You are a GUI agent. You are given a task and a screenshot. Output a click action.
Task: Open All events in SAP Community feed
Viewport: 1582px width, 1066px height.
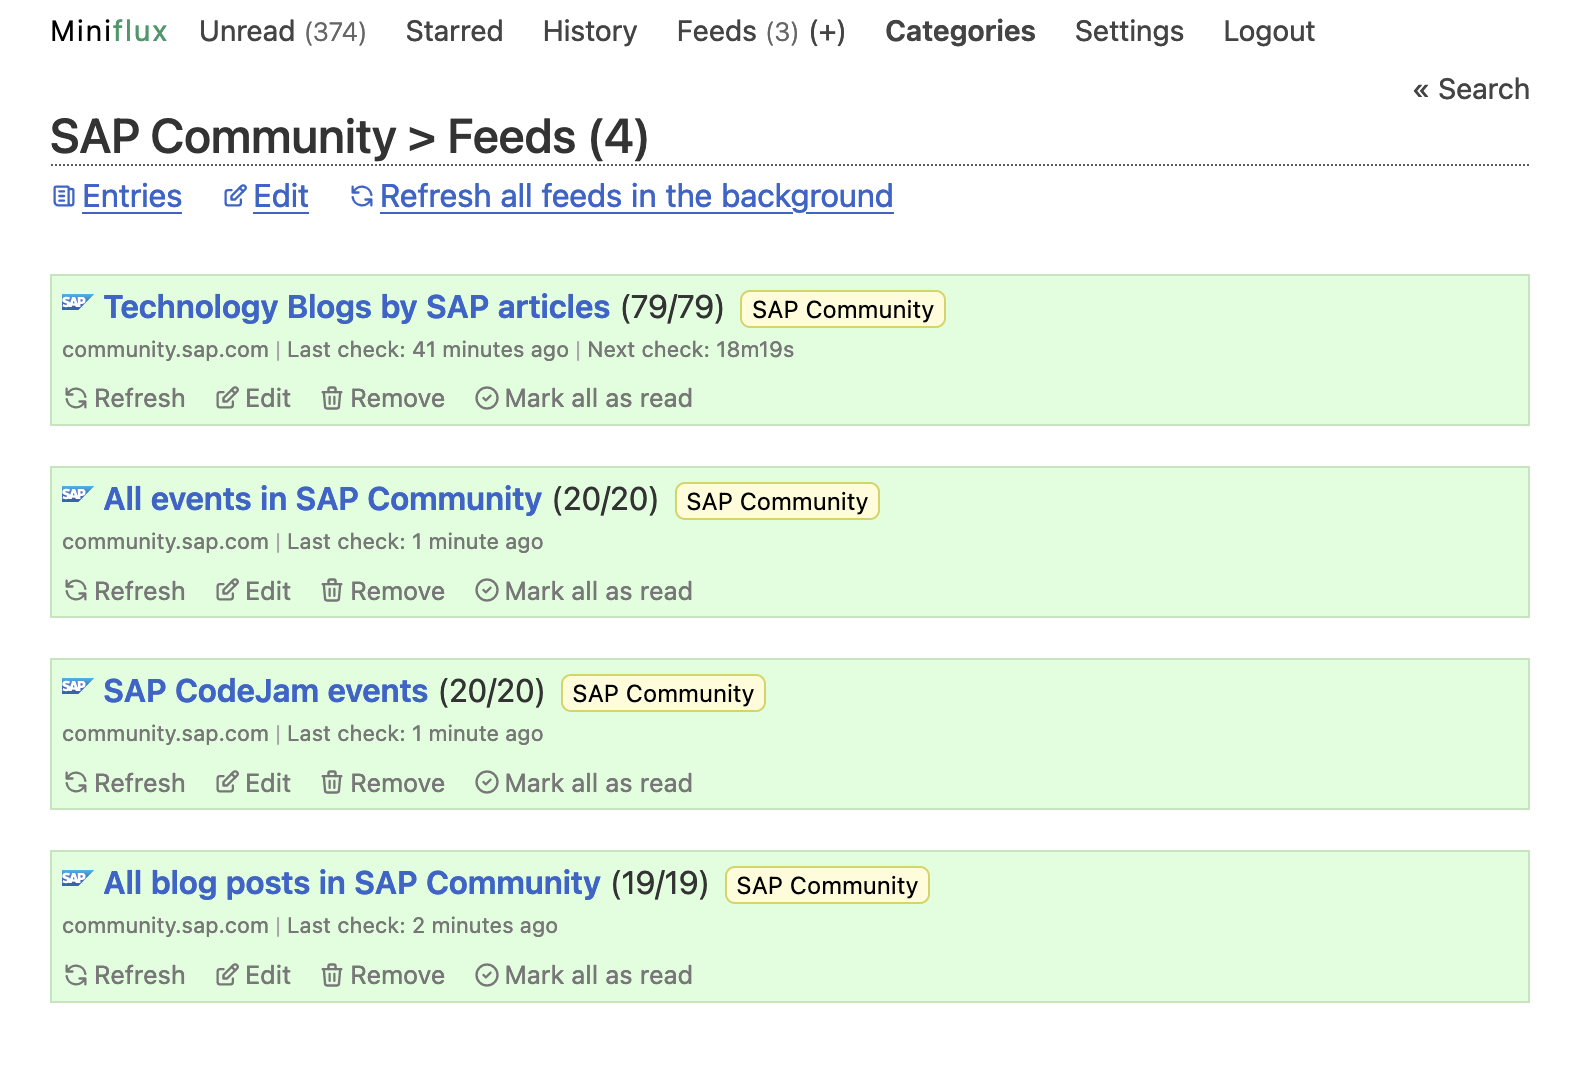[x=323, y=499]
